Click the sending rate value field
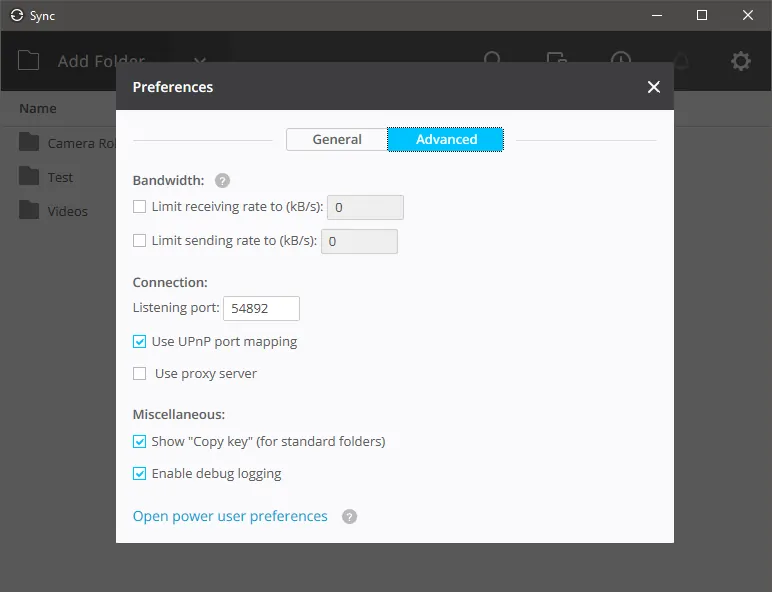This screenshot has width=772, height=592. click(x=359, y=241)
